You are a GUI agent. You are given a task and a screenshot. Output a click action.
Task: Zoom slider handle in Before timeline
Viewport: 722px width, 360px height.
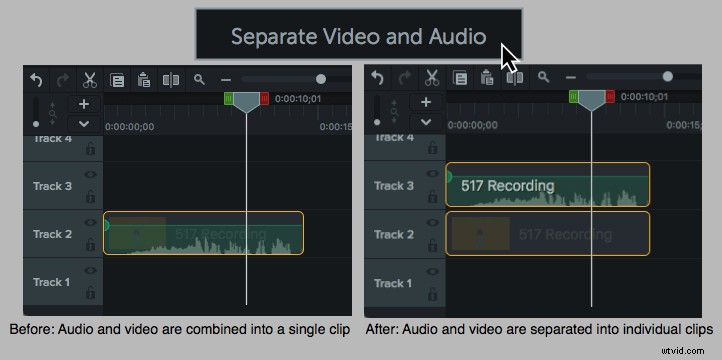coord(321,79)
